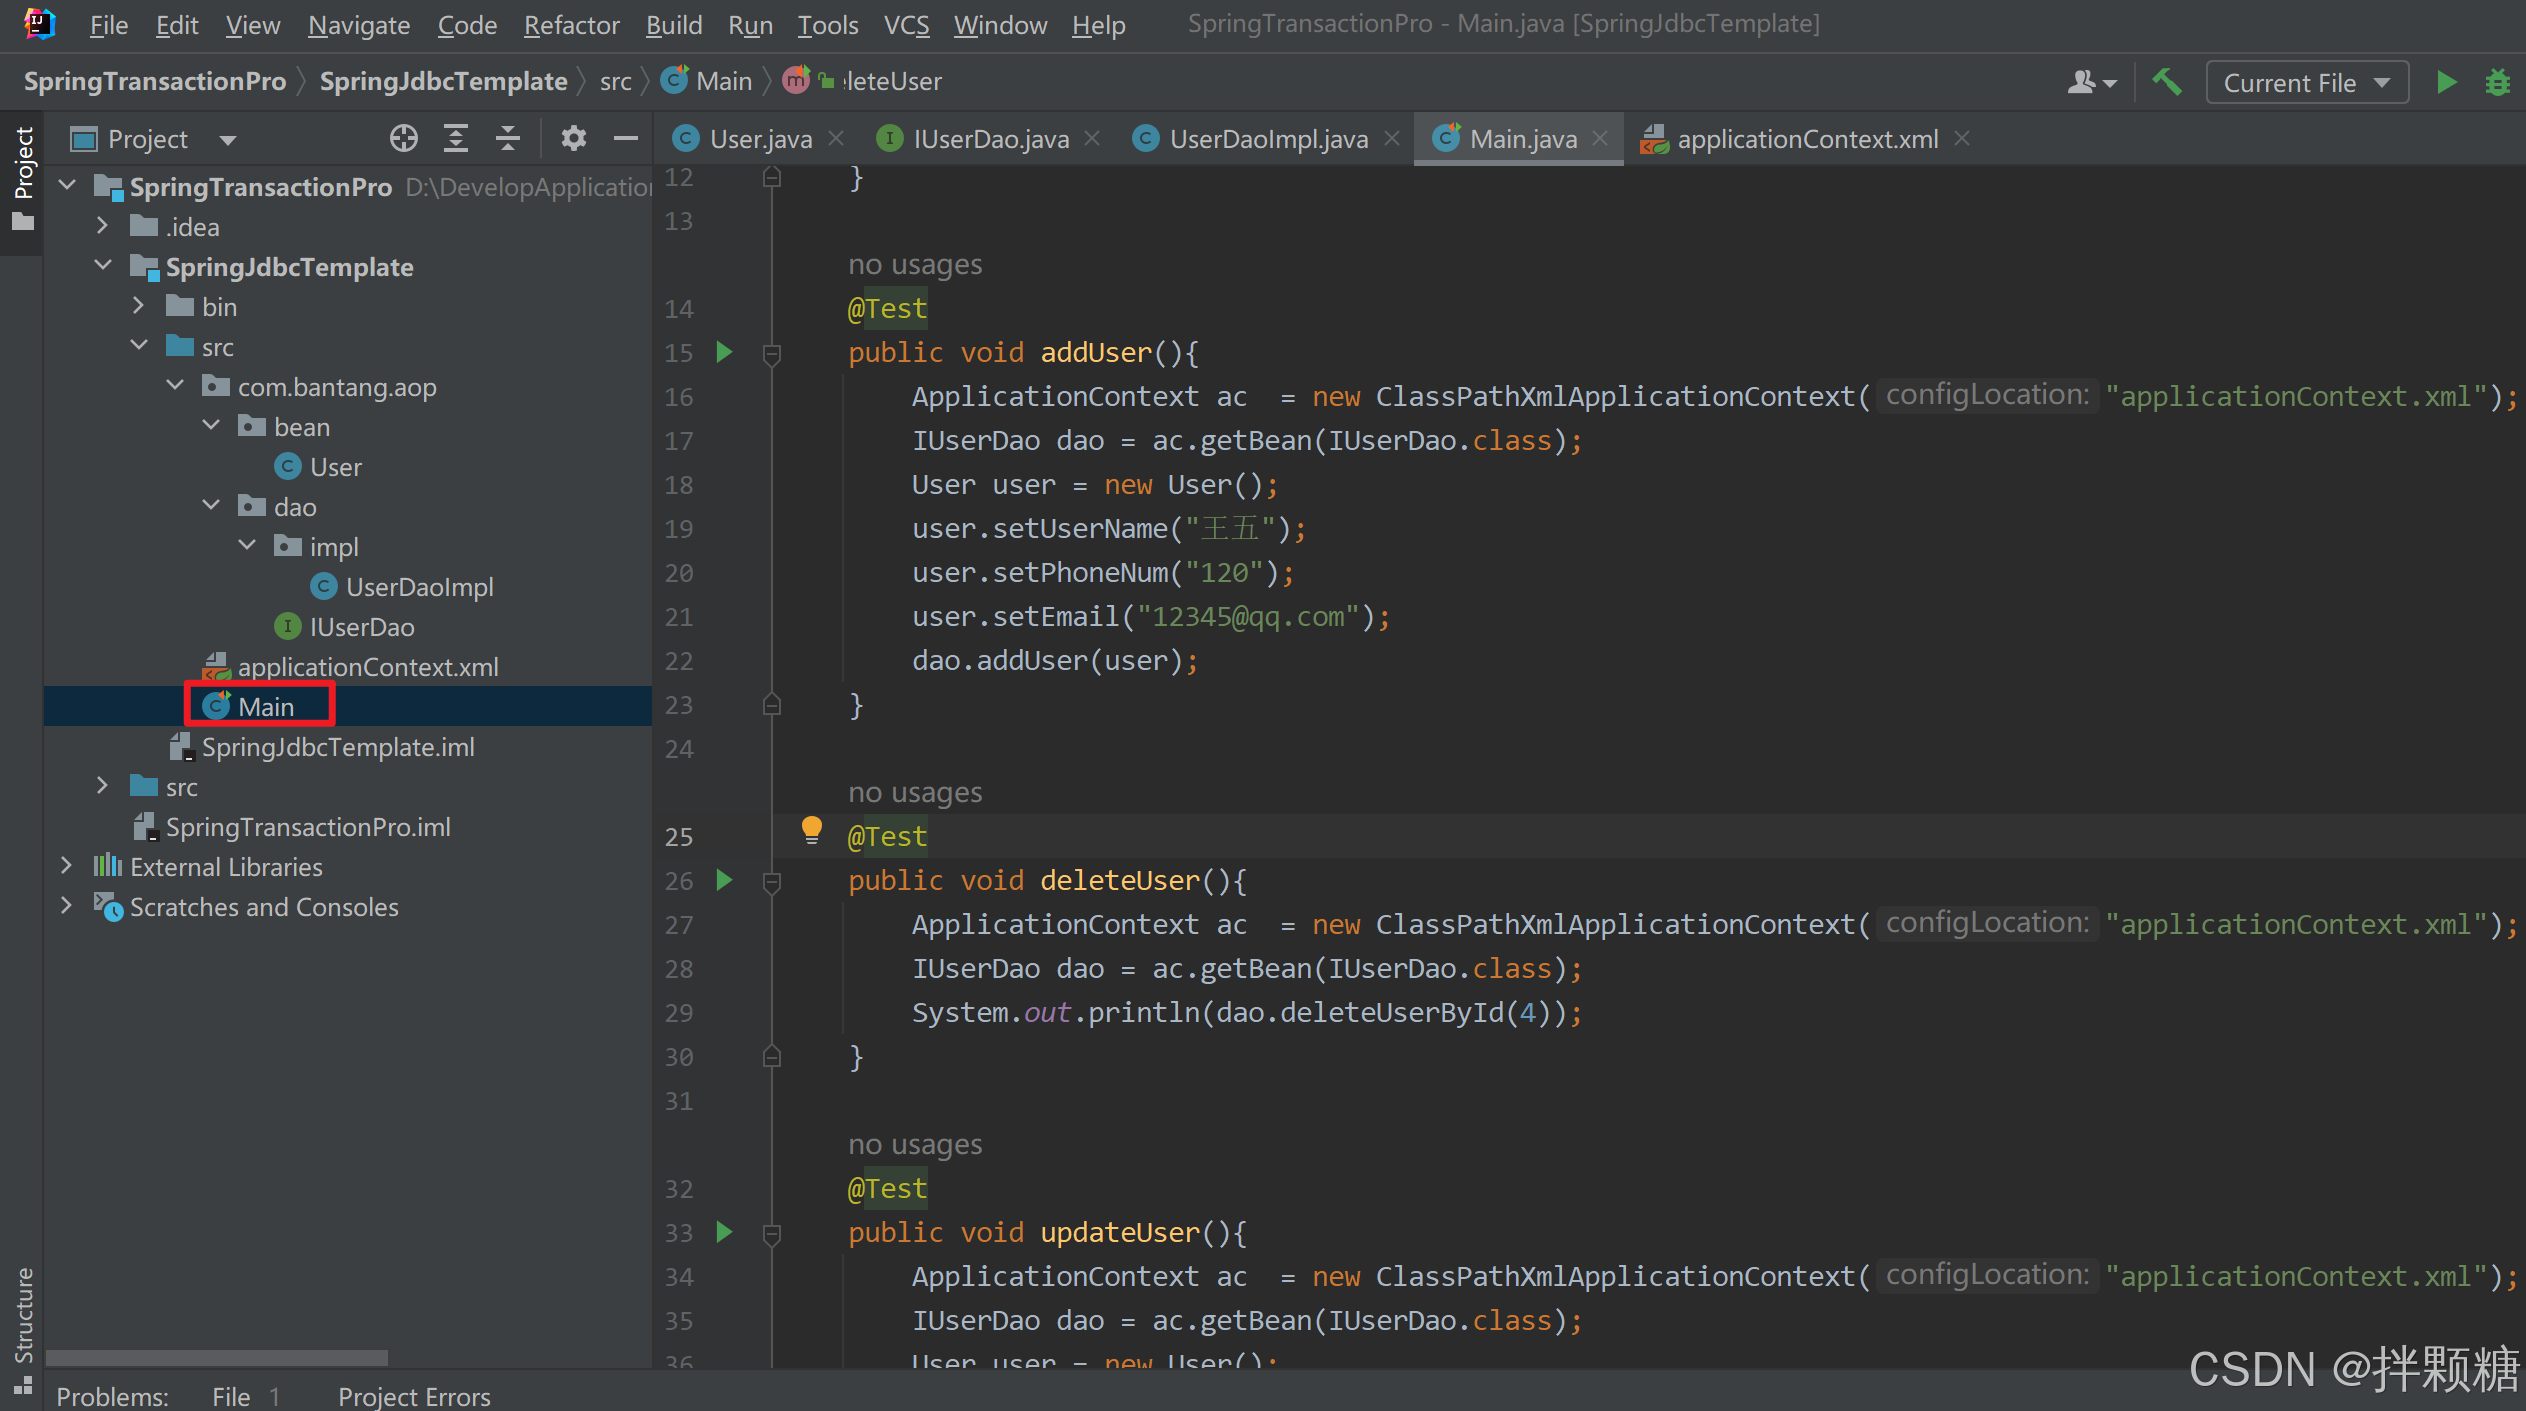
Task: Switch to the UserDaoImpl.java tab
Action: click(x=1267, y=139)
